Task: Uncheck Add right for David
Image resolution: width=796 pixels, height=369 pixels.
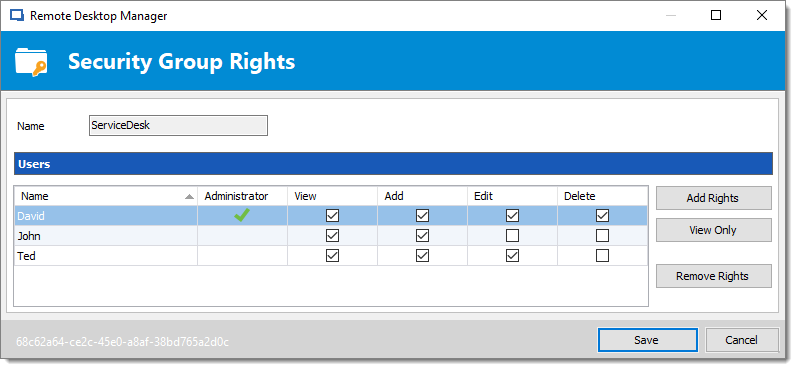Action: coord(422,216)
